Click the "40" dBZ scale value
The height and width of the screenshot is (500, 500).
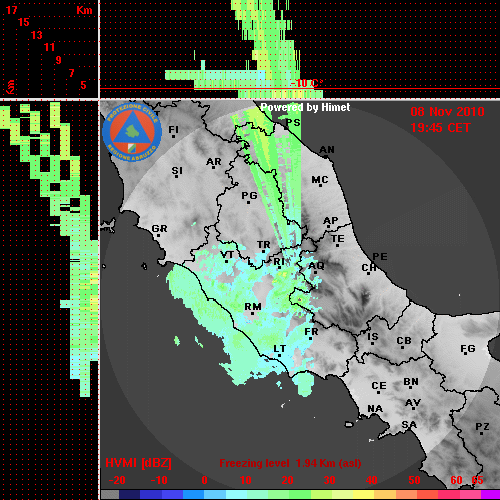(x=371, y=480)
